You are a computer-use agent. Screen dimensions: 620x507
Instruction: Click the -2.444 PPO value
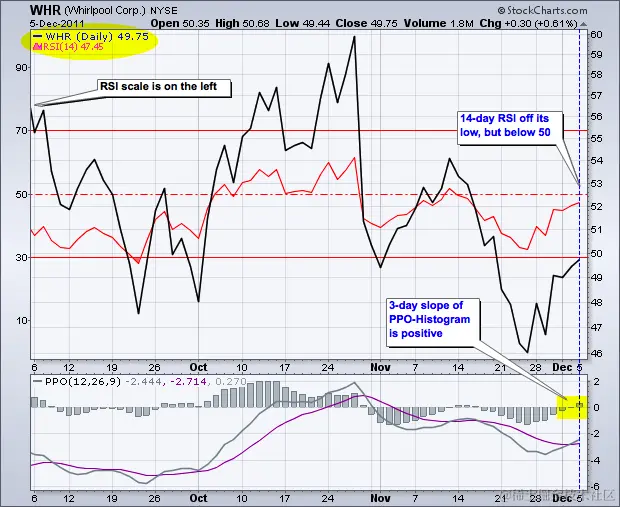[144, 382]
